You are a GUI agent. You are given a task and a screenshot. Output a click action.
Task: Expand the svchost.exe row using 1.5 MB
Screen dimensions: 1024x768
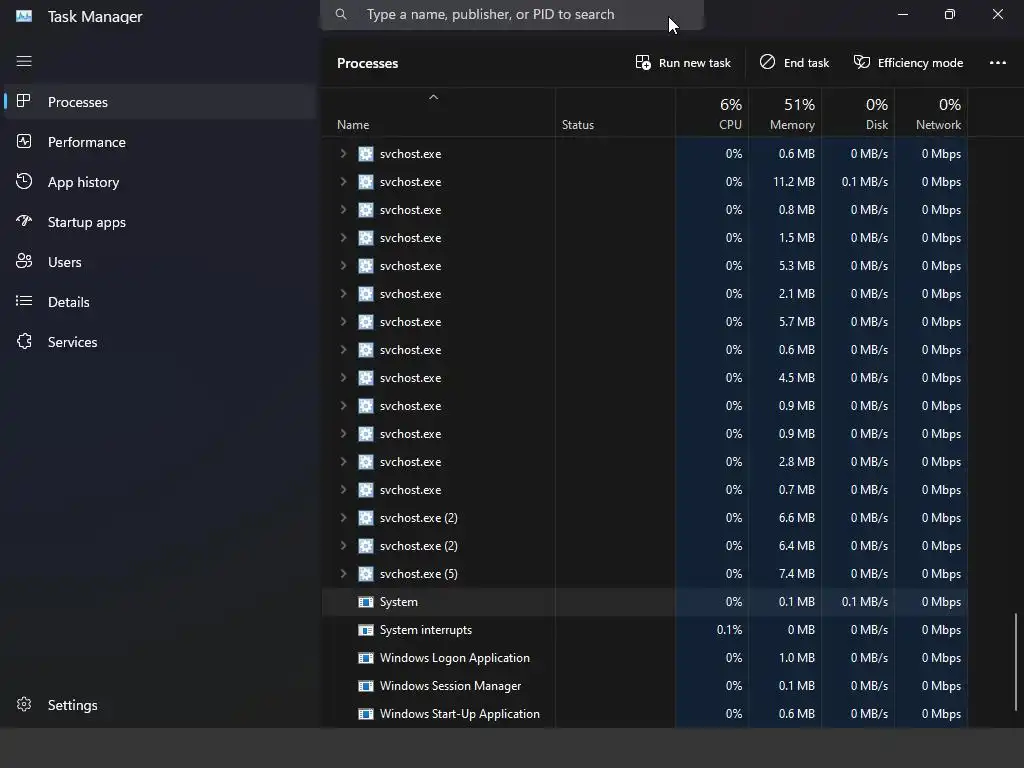pos(343,238)
